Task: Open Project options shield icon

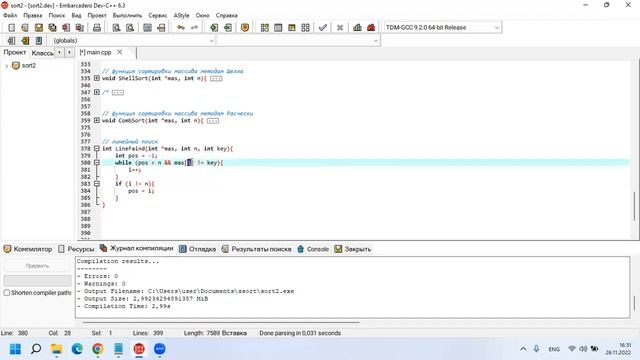Action: click(245, 27)
